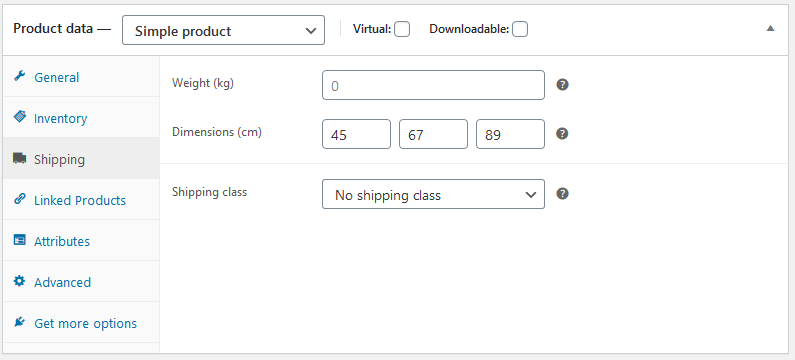
Task: Click the help icon beside Shipping class
Action: (x=562, y=194)
